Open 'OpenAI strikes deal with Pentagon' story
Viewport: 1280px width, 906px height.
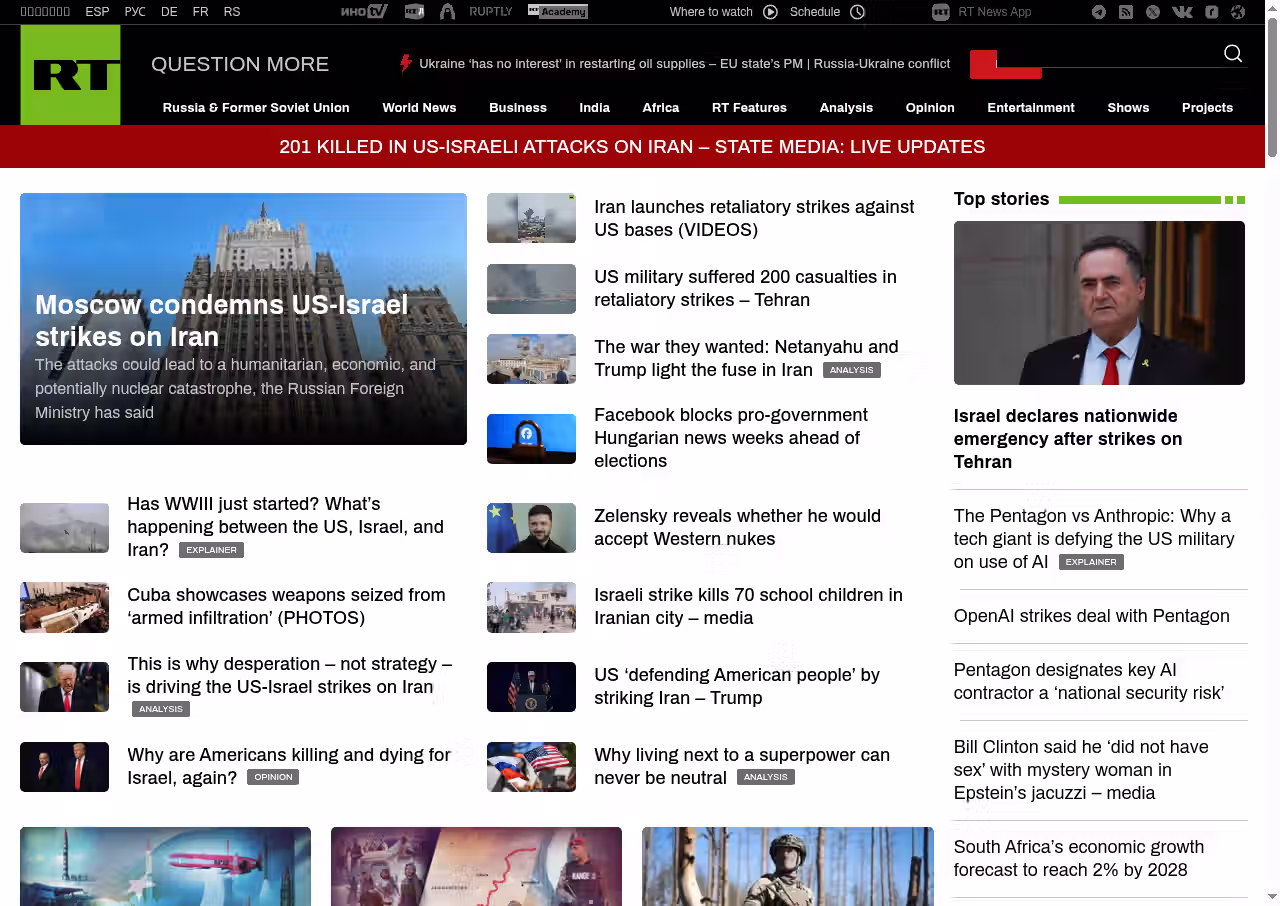click(1091, 616)
